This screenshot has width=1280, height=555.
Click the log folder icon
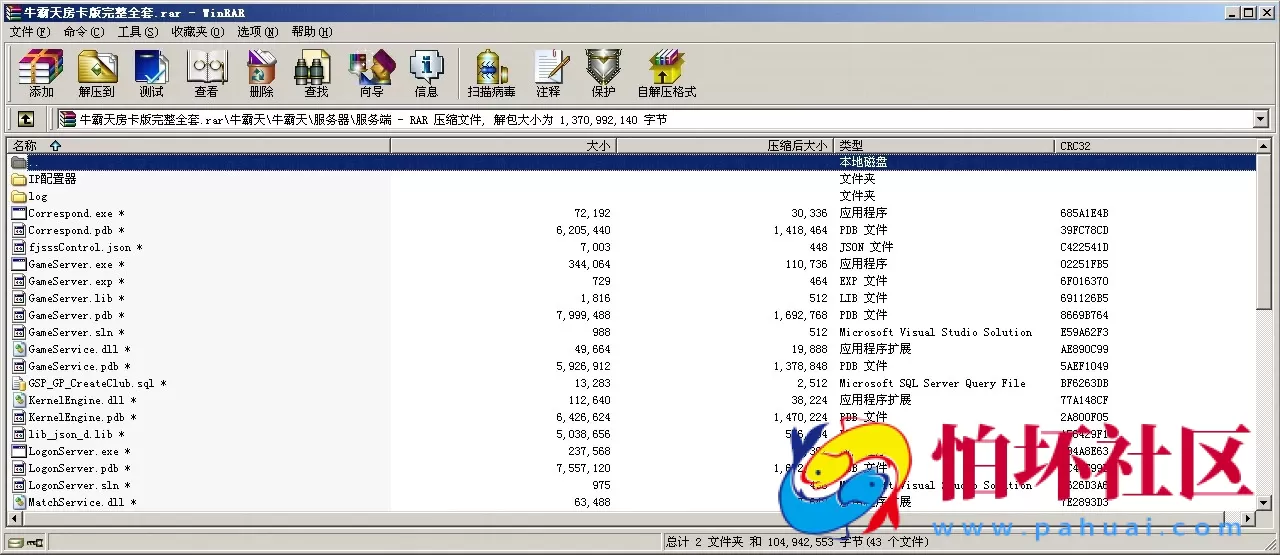point(19,196)
